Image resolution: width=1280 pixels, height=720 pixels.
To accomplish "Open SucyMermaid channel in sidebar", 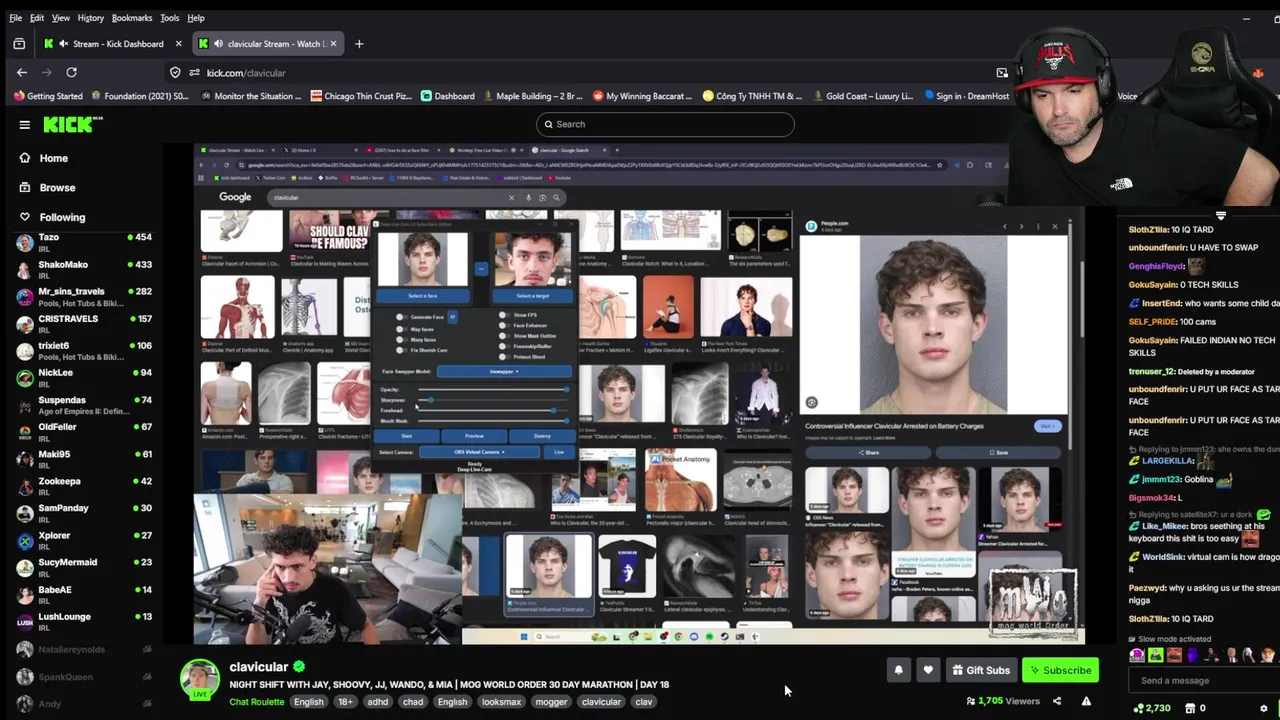I will click(x=84, y=568).
